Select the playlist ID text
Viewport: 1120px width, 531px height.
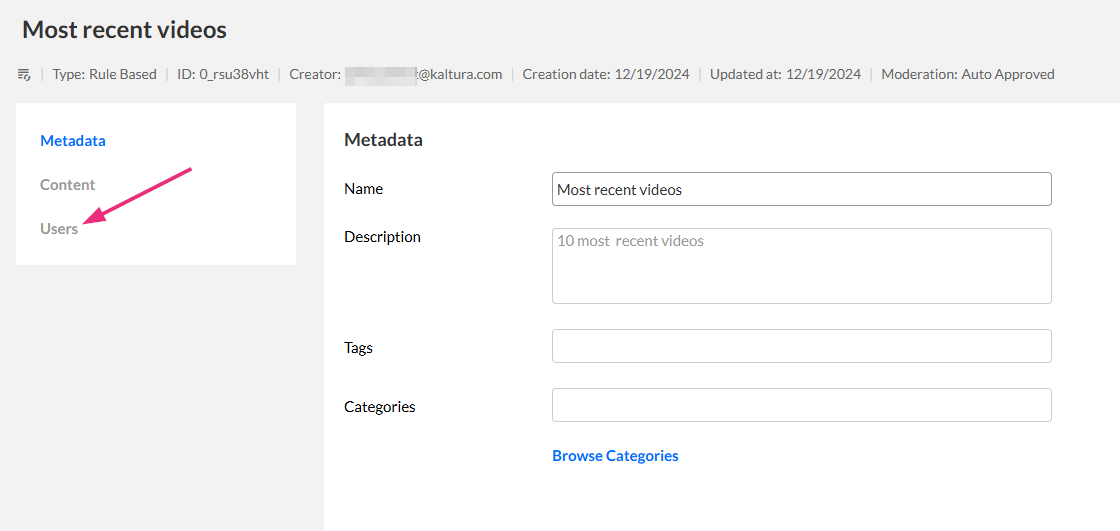(223, 74)
